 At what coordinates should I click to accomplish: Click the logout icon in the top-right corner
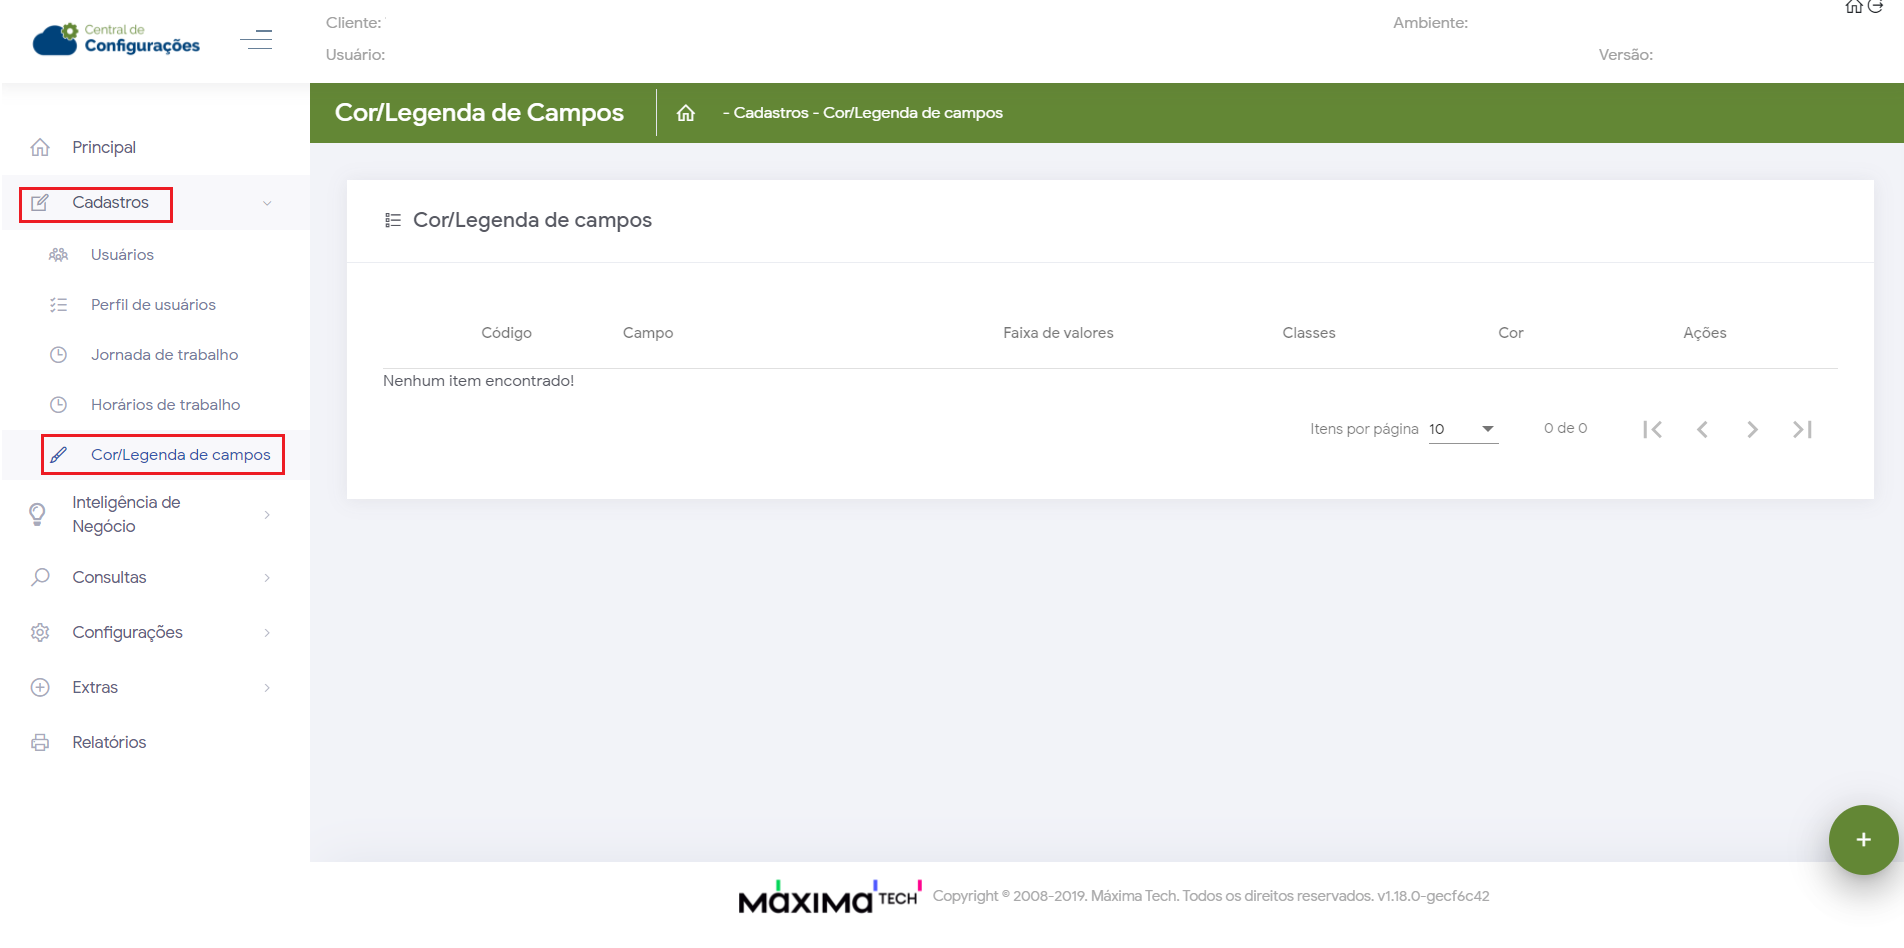coord(1875,7)
